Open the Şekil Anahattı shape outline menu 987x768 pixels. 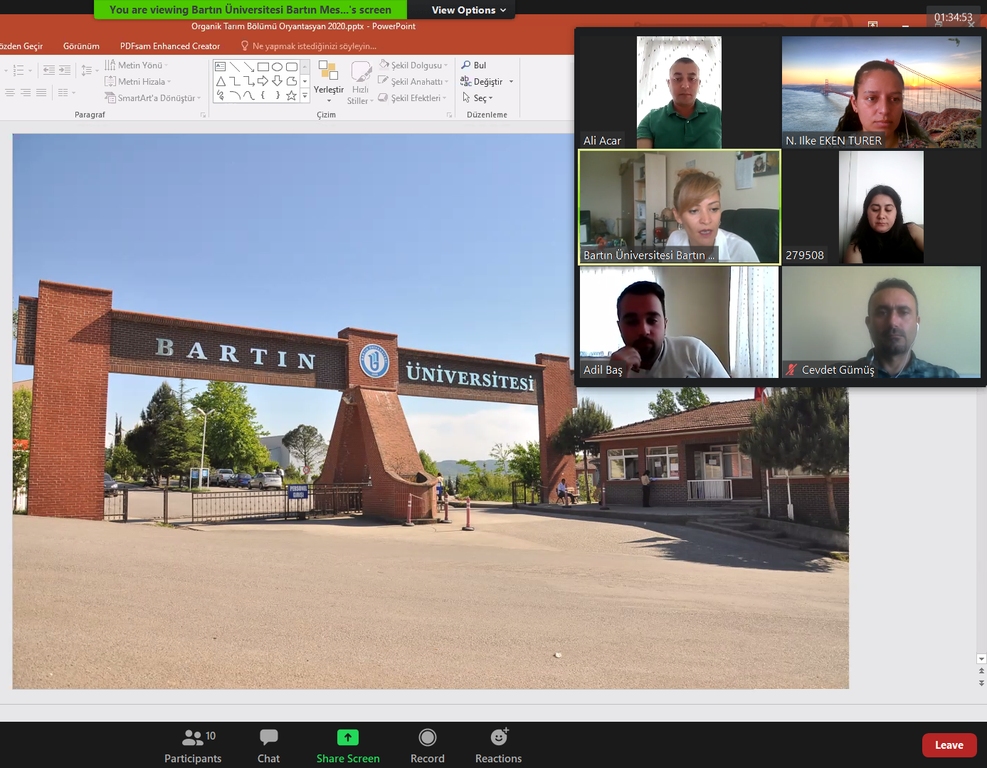coord(414,81)
